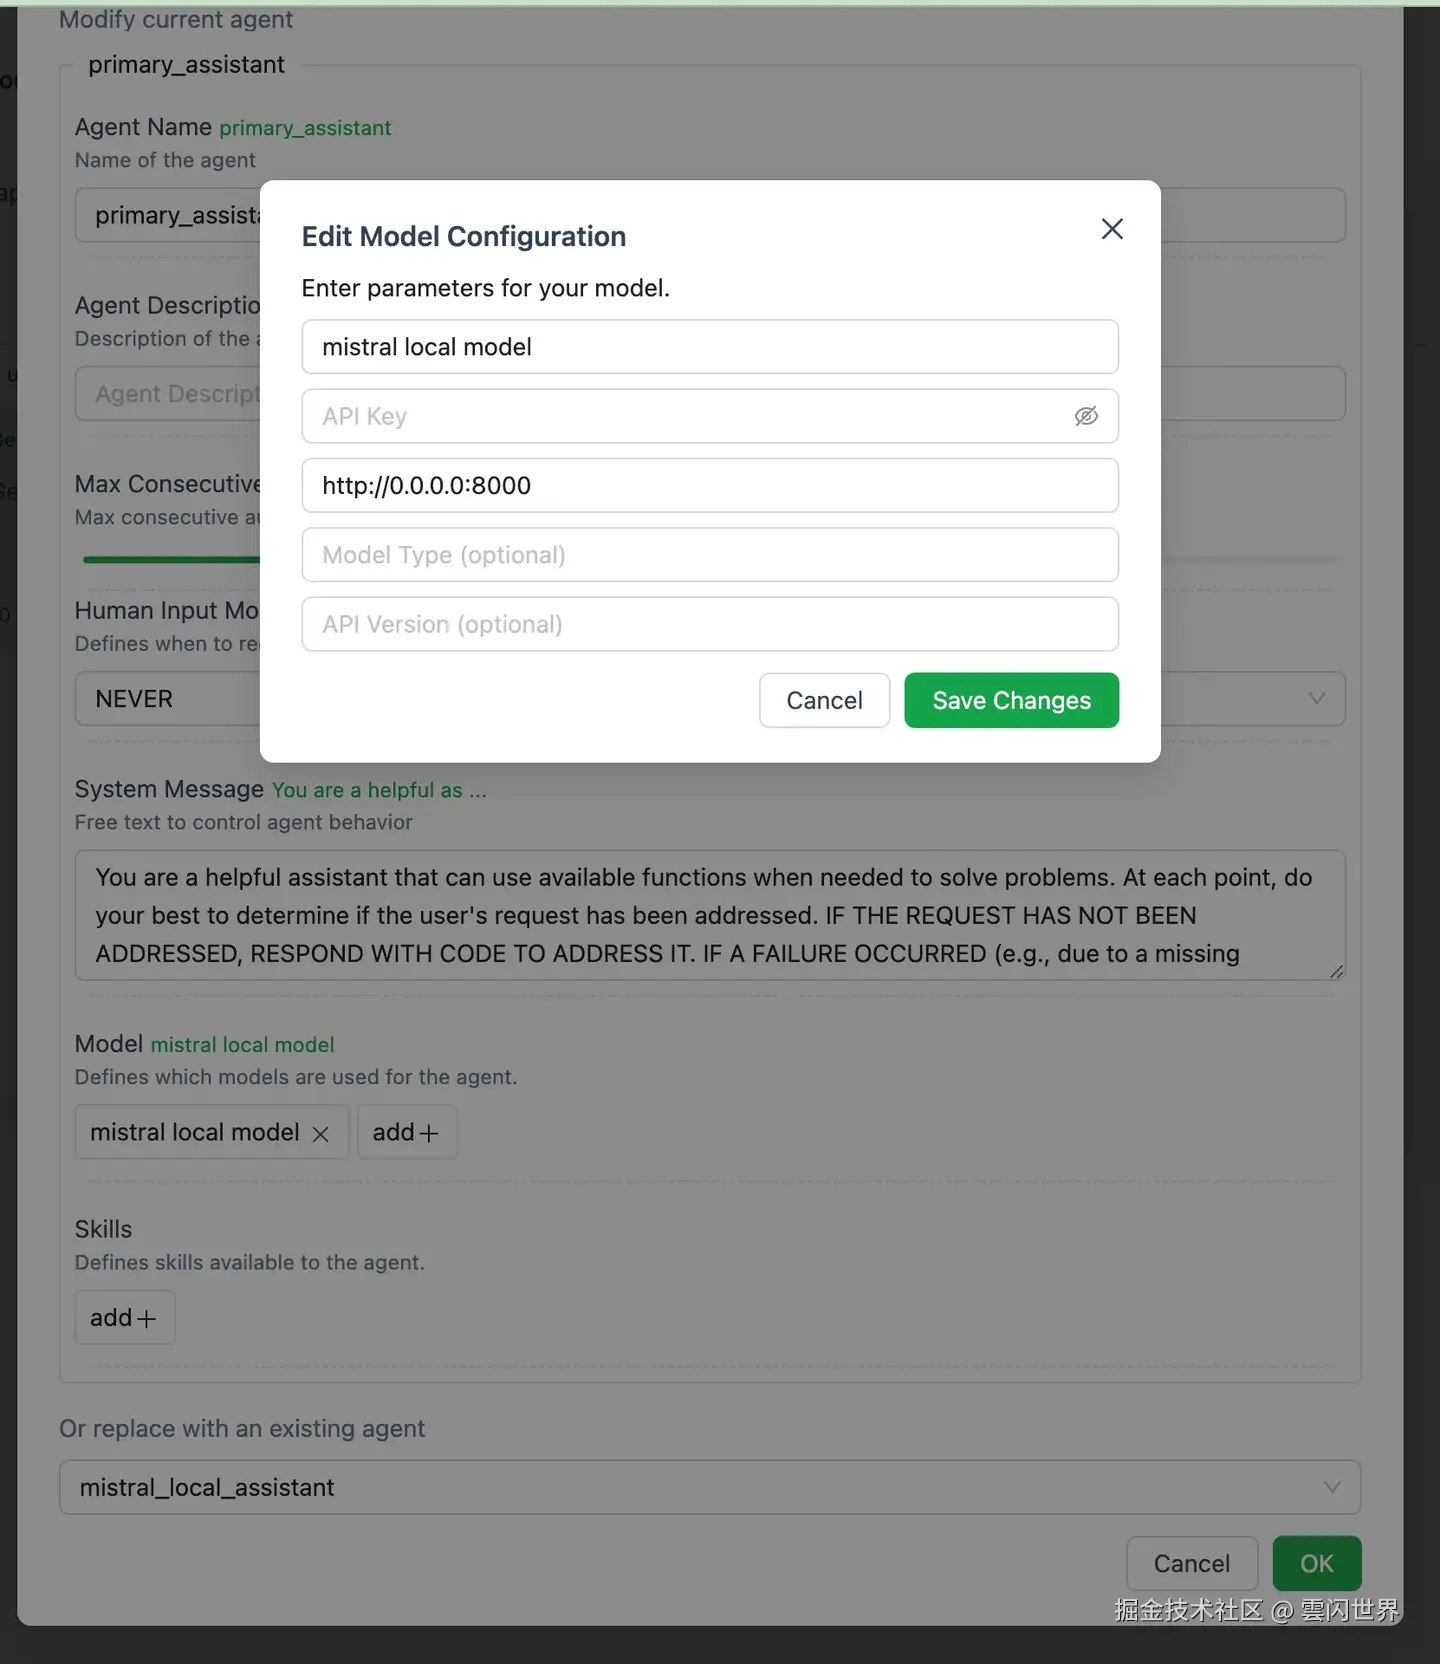The width and height of the screenshot is (1440, 1664).
Task: Click the API Version optional field
Action: [x=709, y=624]
